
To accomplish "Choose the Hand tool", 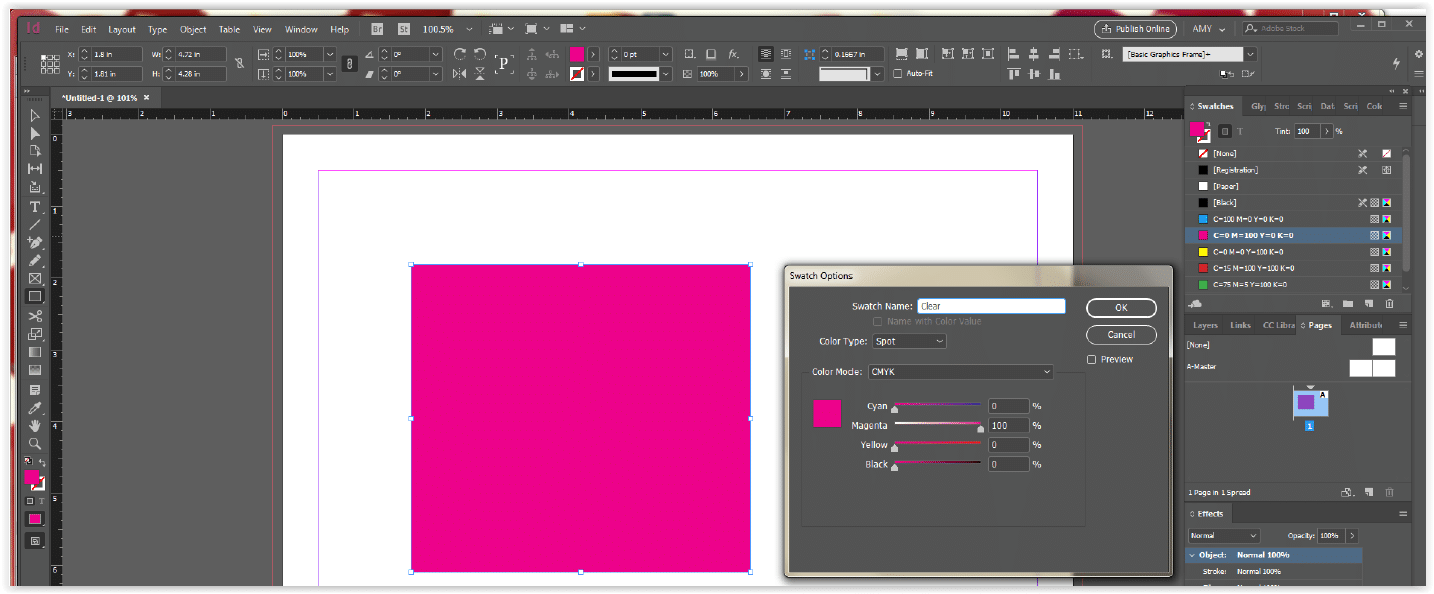I will [35, 426].
